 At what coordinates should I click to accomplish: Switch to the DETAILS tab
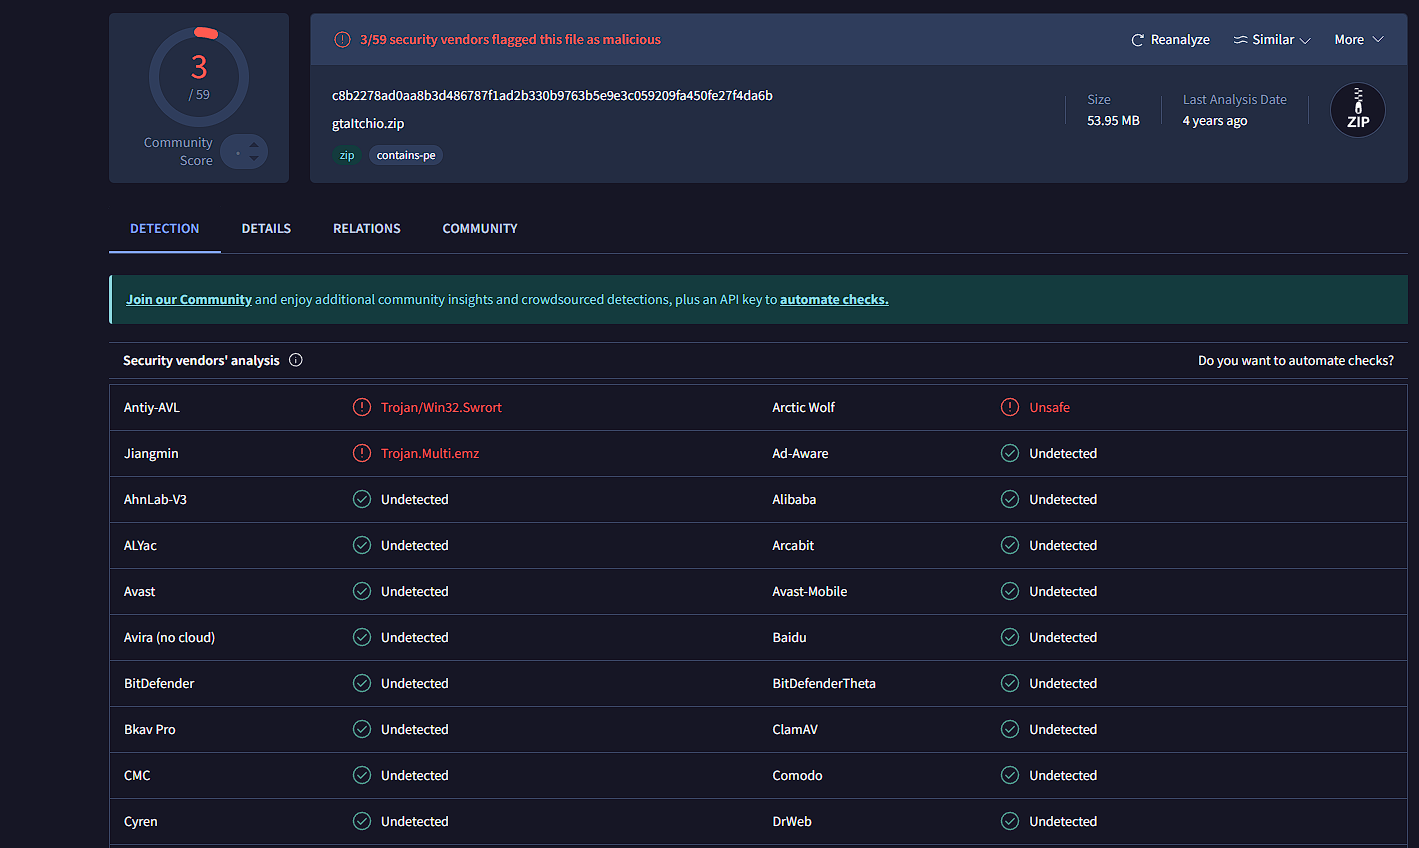click(266, 229)
